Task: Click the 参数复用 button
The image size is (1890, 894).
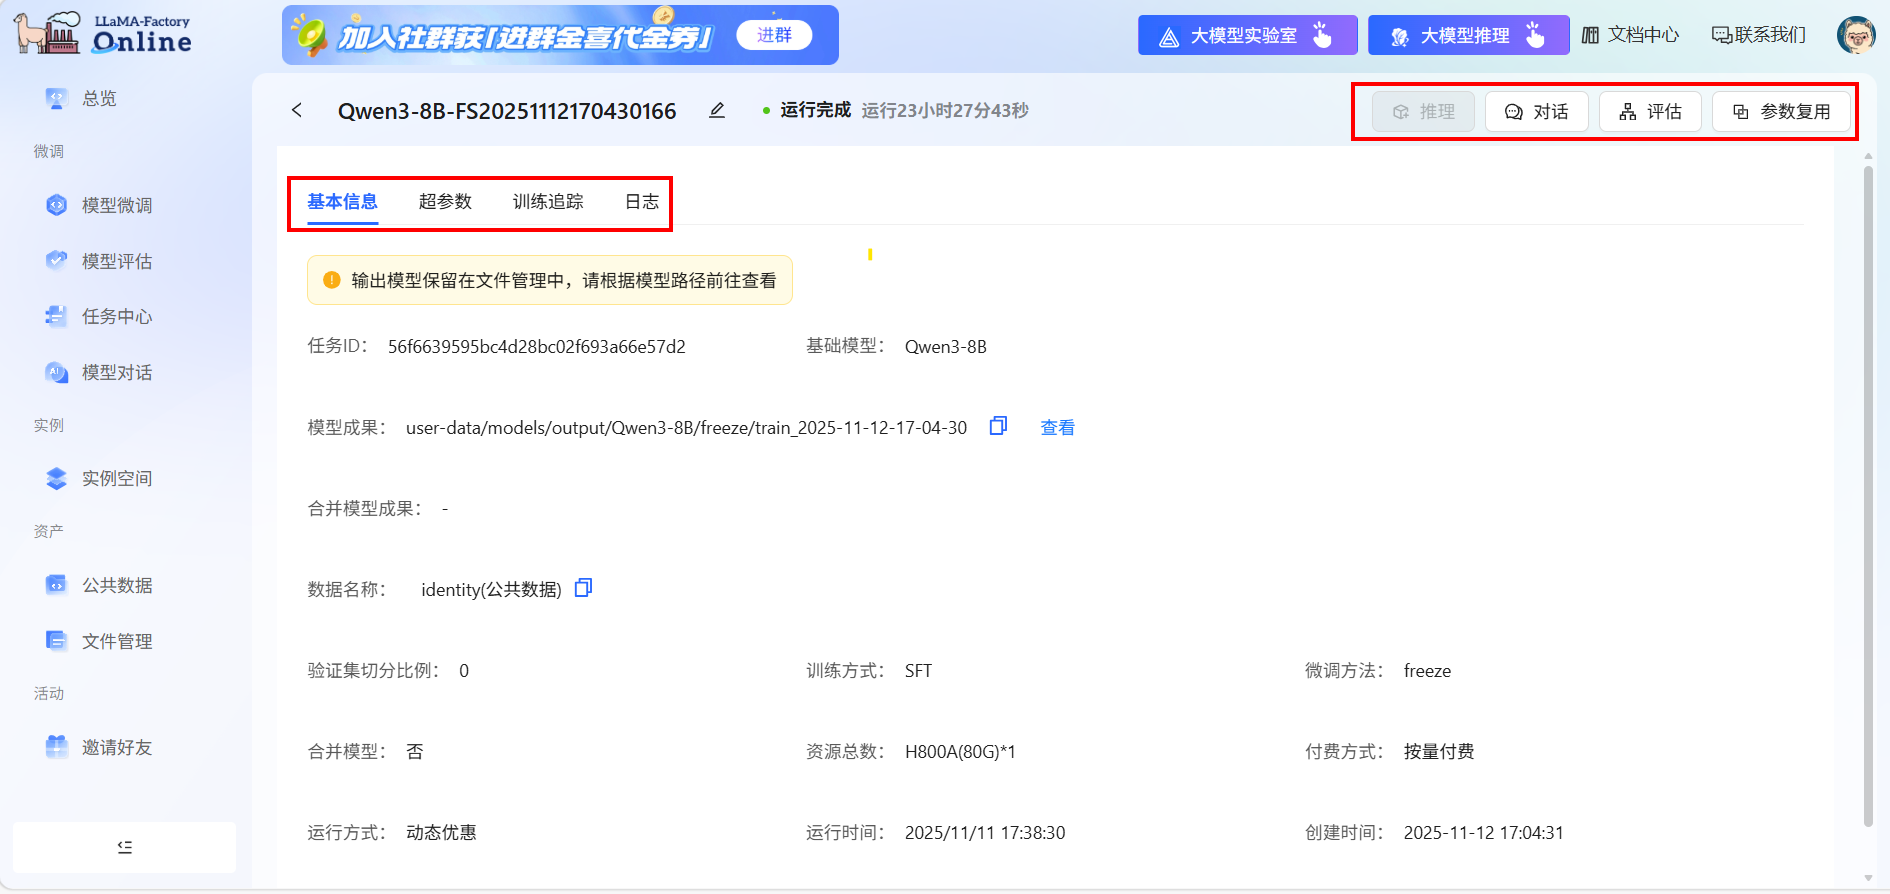Action: click(1781, 111)
